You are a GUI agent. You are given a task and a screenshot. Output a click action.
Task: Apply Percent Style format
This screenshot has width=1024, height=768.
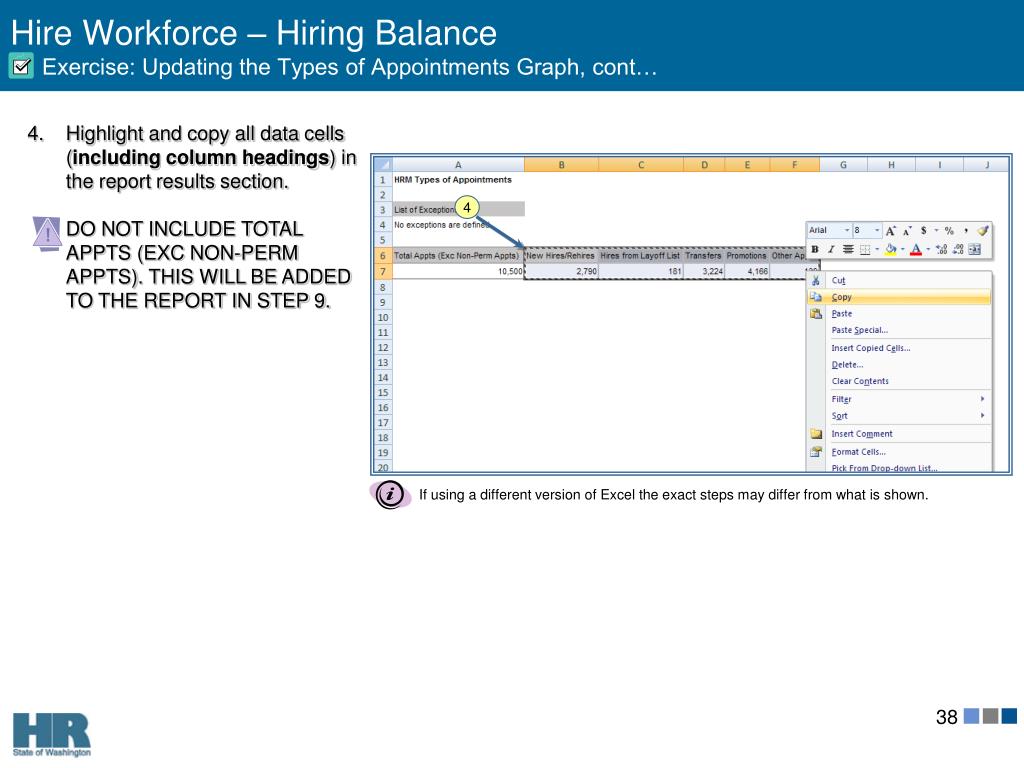[949, 231]
